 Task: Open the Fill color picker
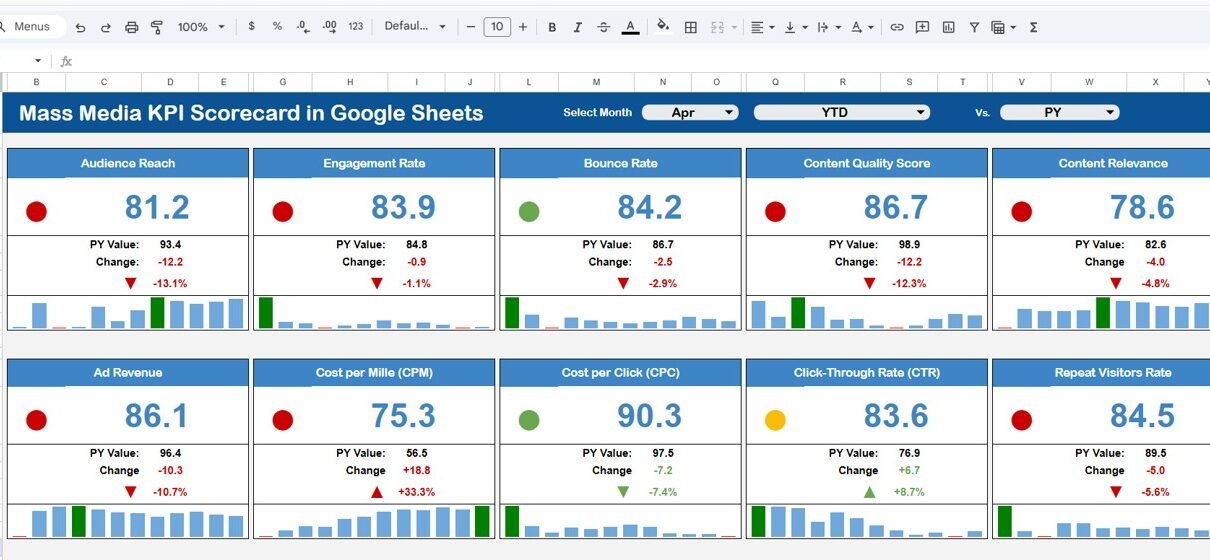(x=663, y=27)
